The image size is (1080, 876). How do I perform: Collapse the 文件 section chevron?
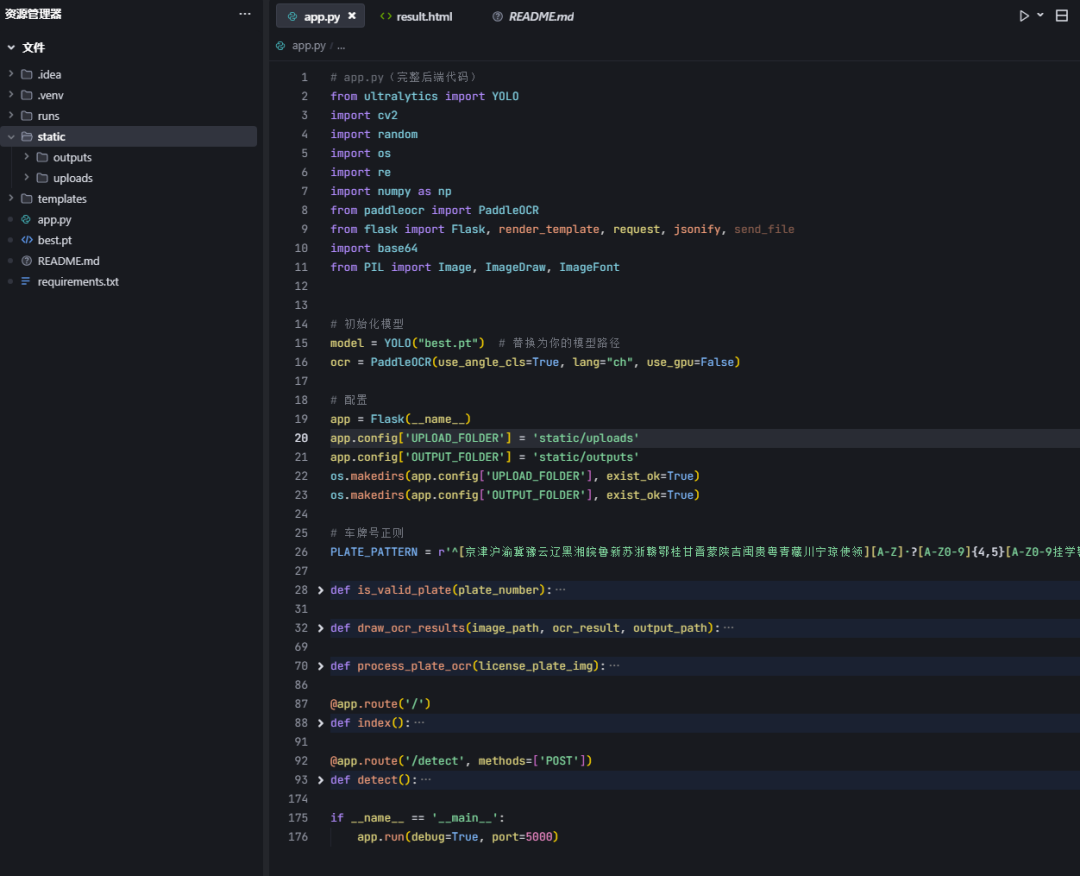(x=11, y=48)
